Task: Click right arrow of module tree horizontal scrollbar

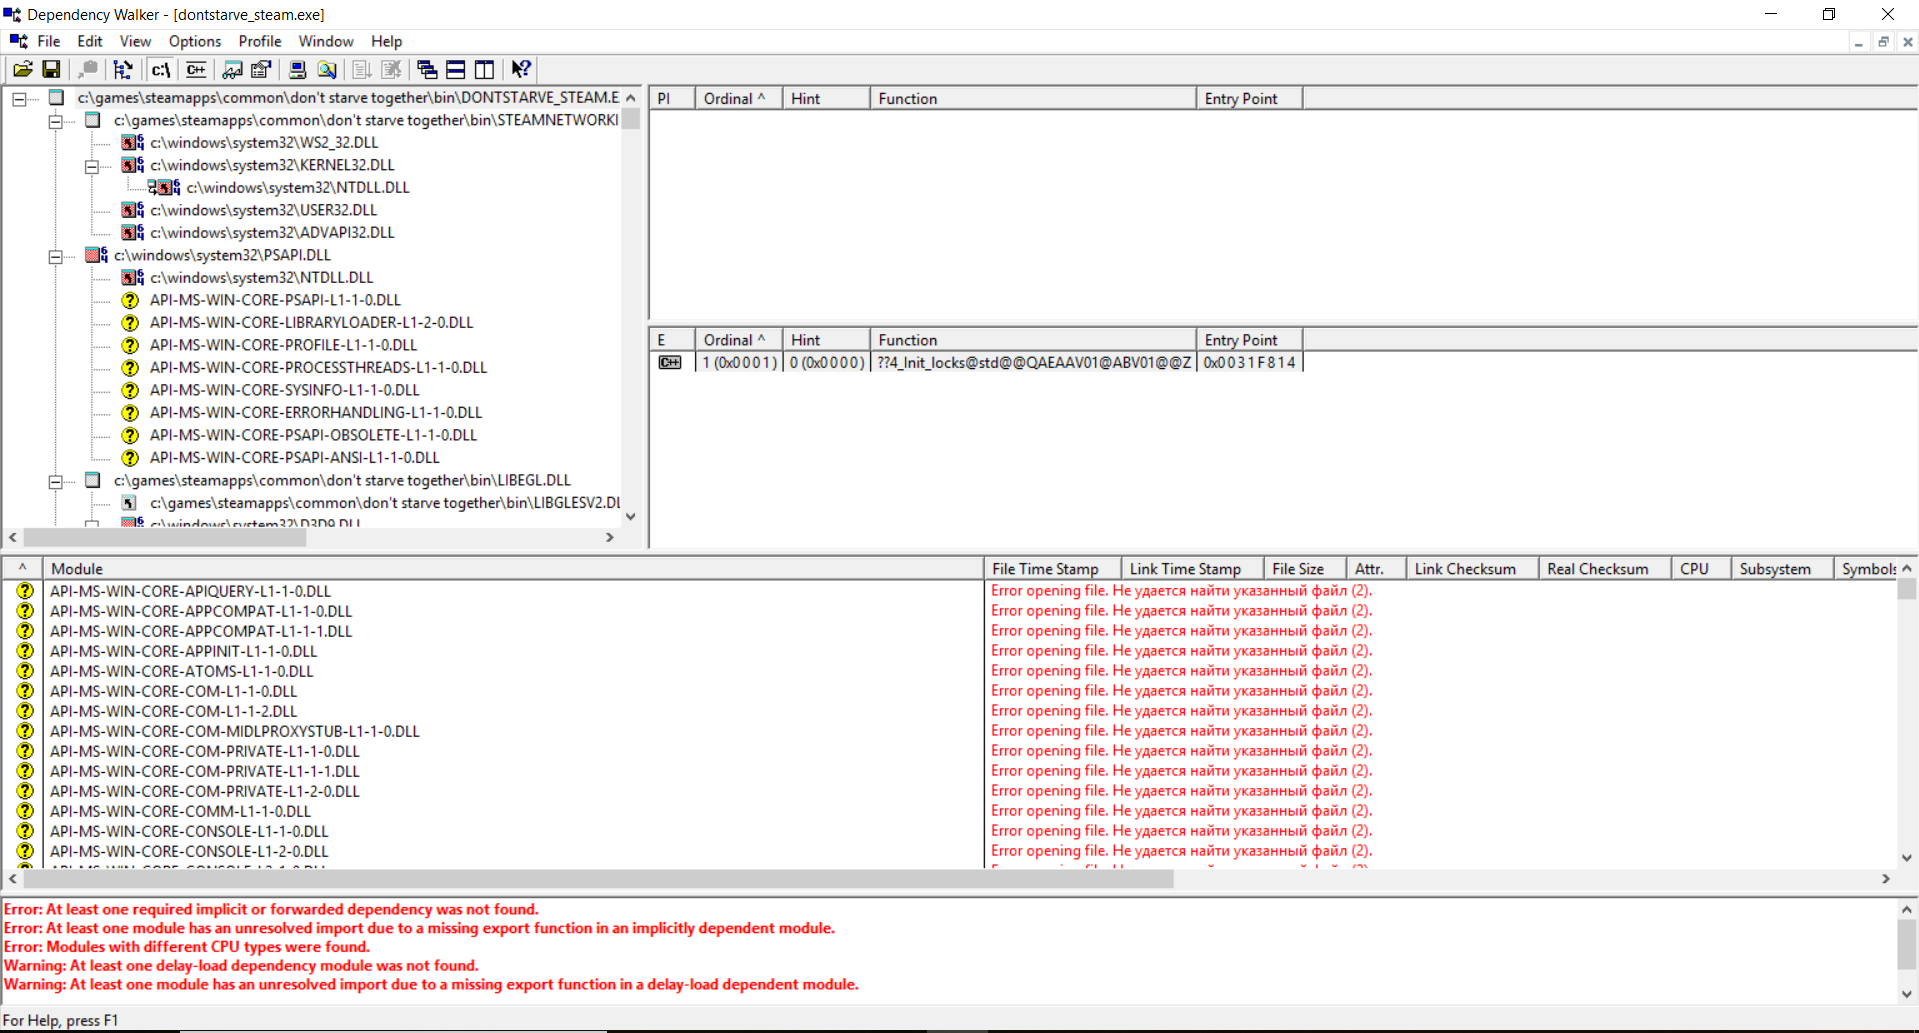Action: click(610, 538)
